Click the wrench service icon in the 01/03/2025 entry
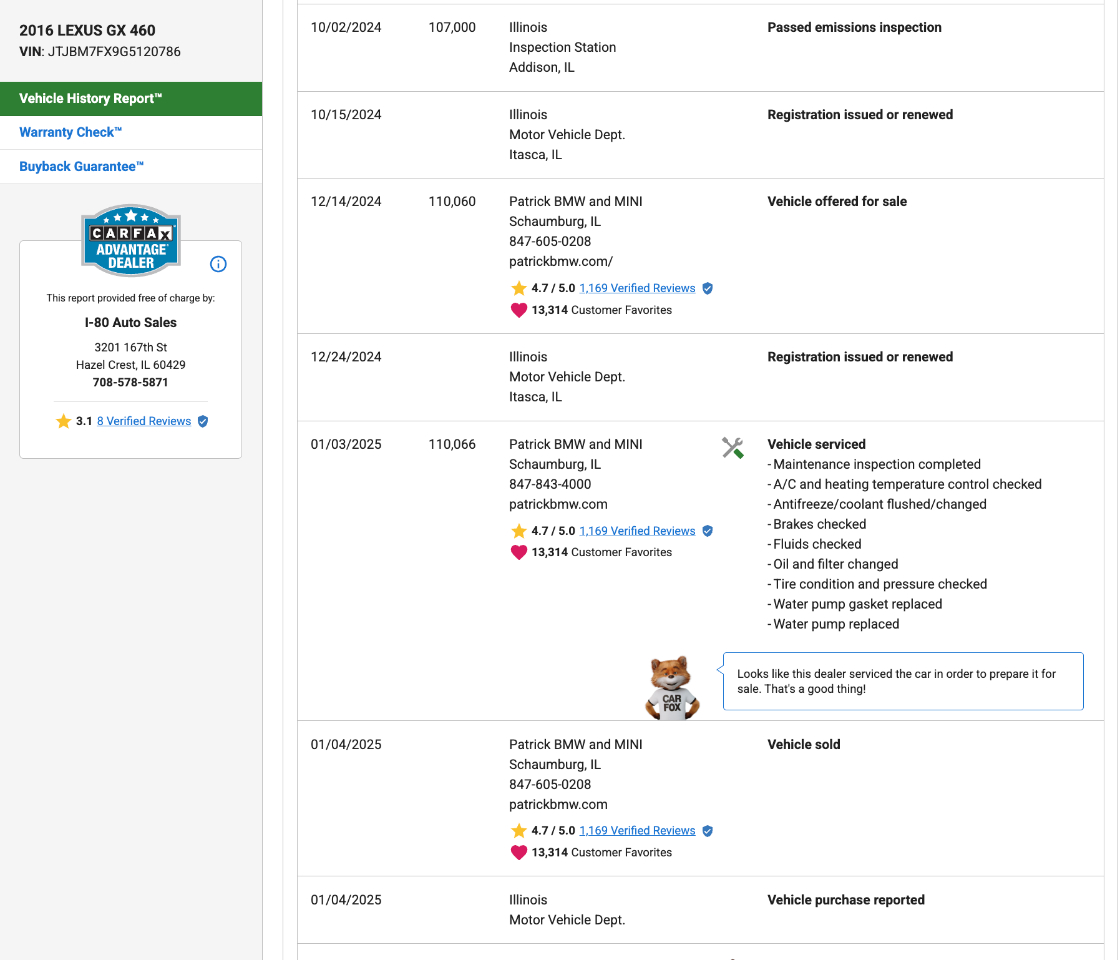The width and height of the screenshot is (1120, 960). pyautogui.click(x=732, y=448)
